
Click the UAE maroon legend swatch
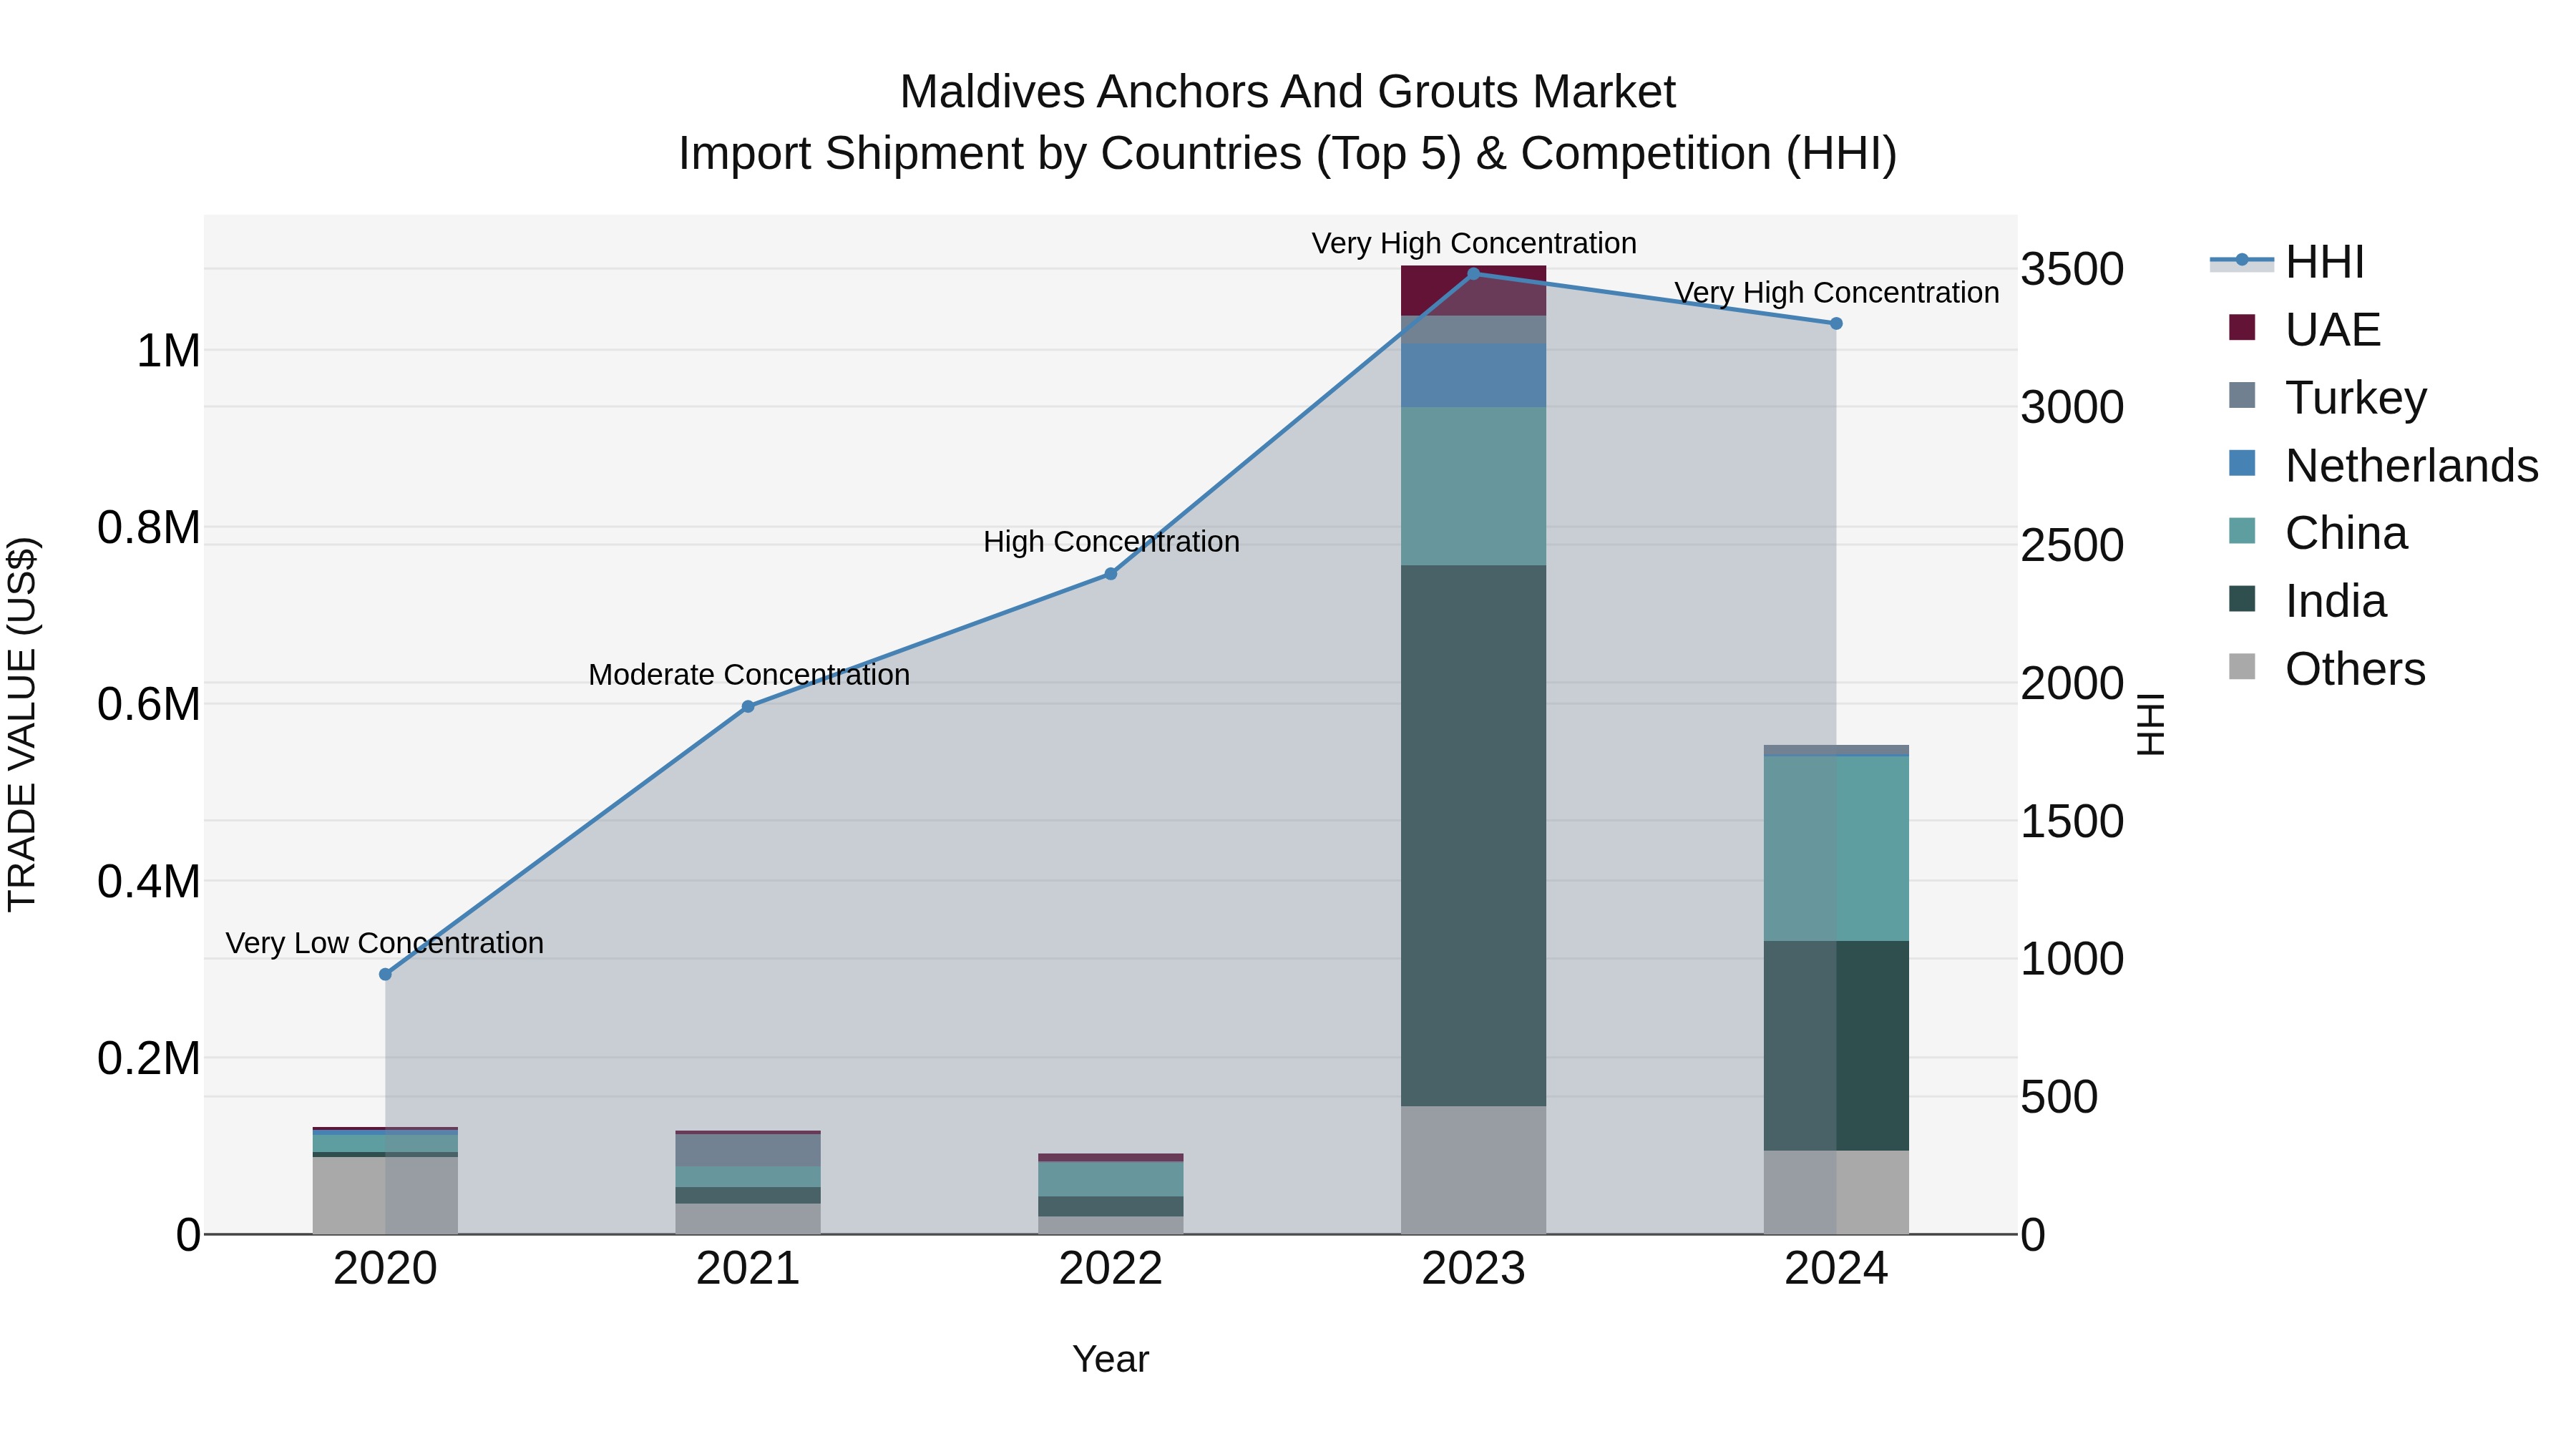click(2242, 327)
